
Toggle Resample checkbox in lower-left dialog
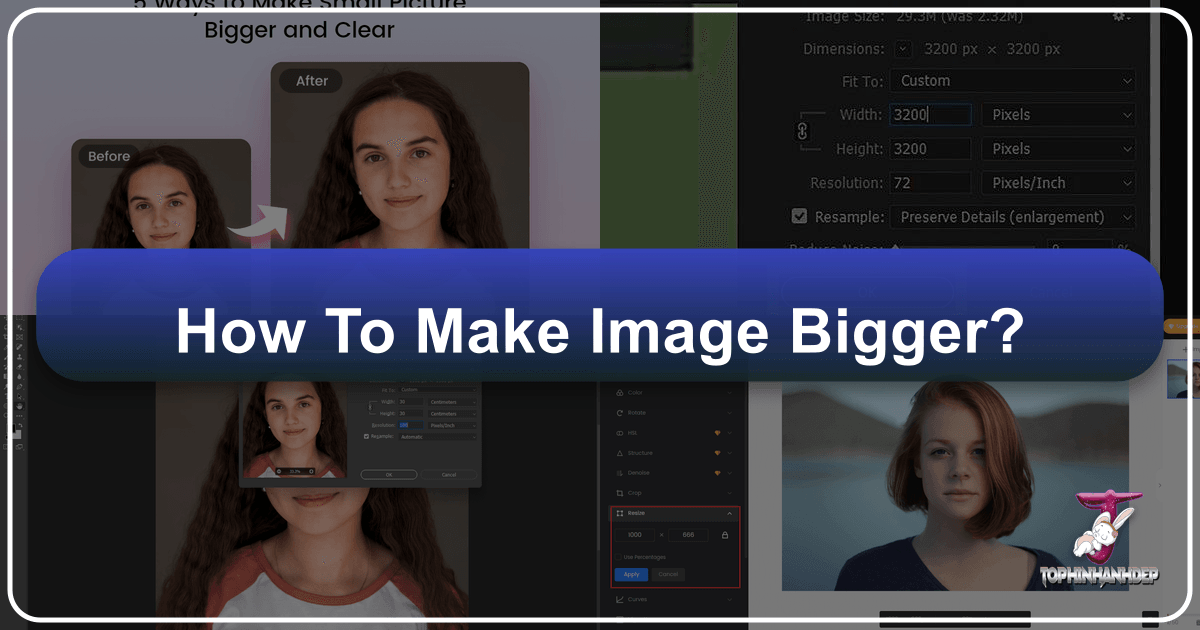click(x=367, y=436)
